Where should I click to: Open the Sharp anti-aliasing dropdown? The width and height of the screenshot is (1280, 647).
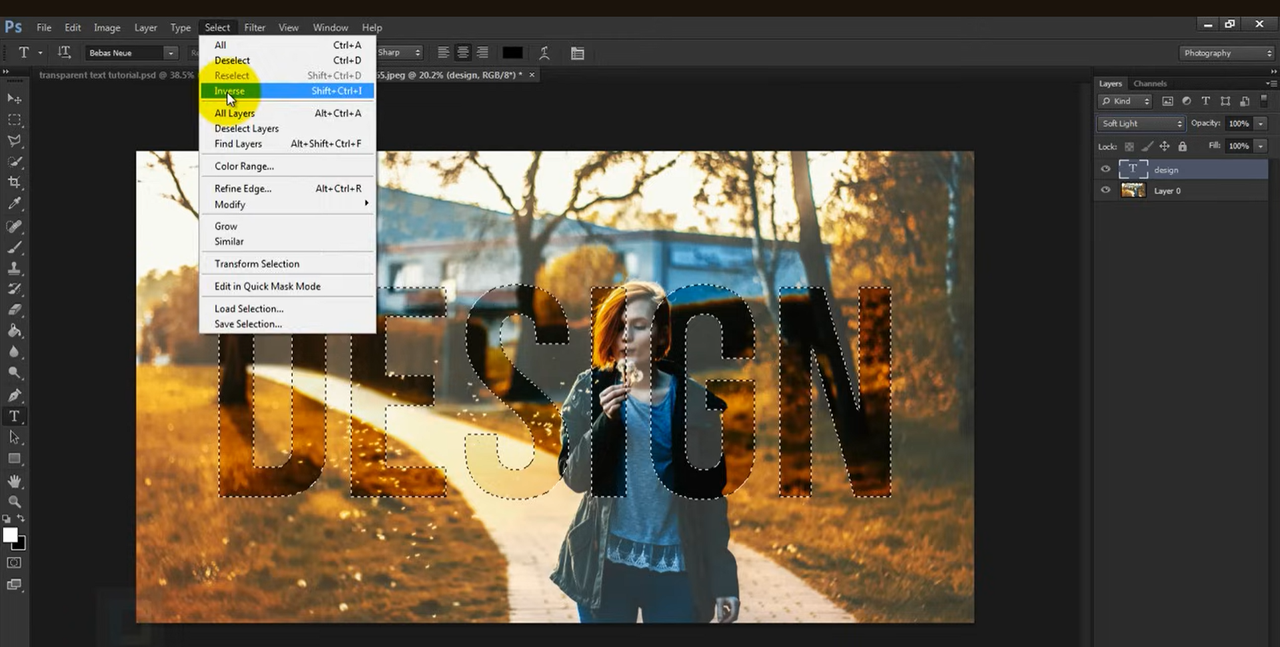click(x=399, y=53)
